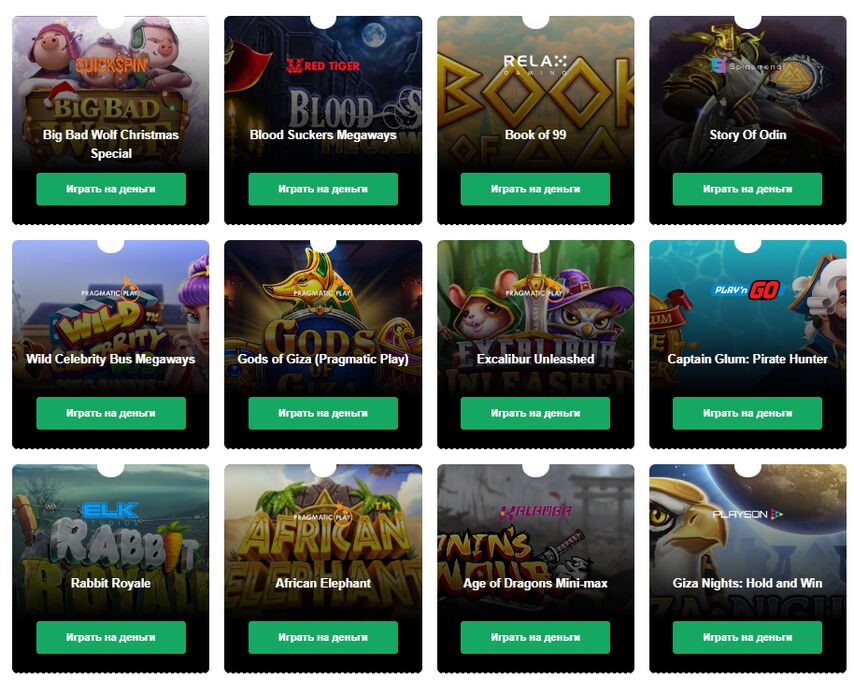Image resolution: width=854 pixels, height=680 pixels.
Task: Click Играть на деньги under African Elephant
Action: tap(323, 637)
